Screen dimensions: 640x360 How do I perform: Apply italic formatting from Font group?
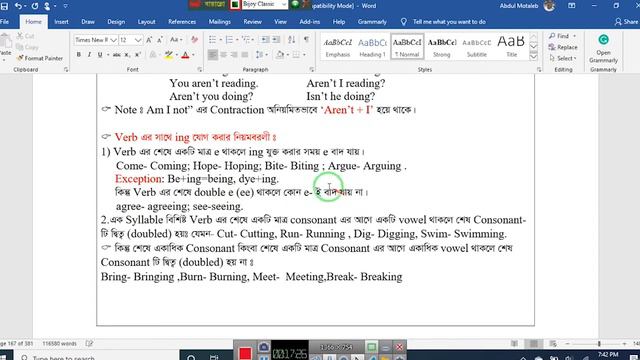click(89, 55)
